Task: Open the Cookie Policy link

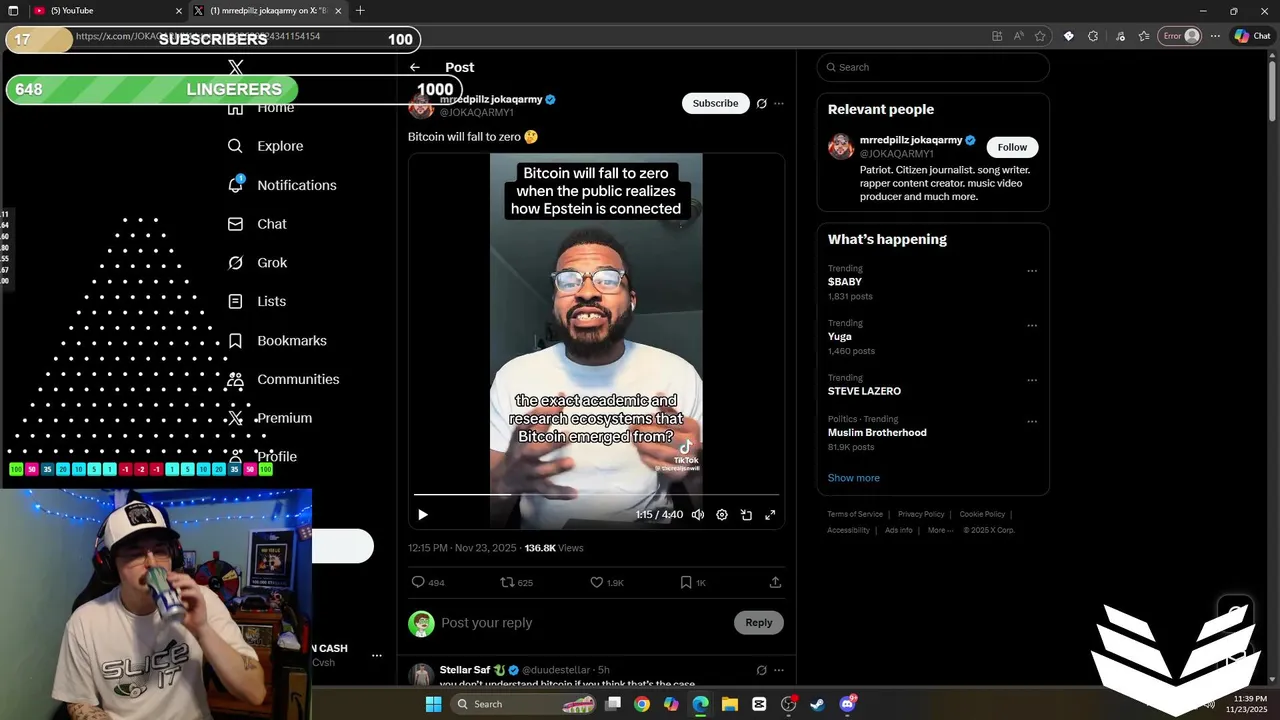Action: click(x=982, y=514)
